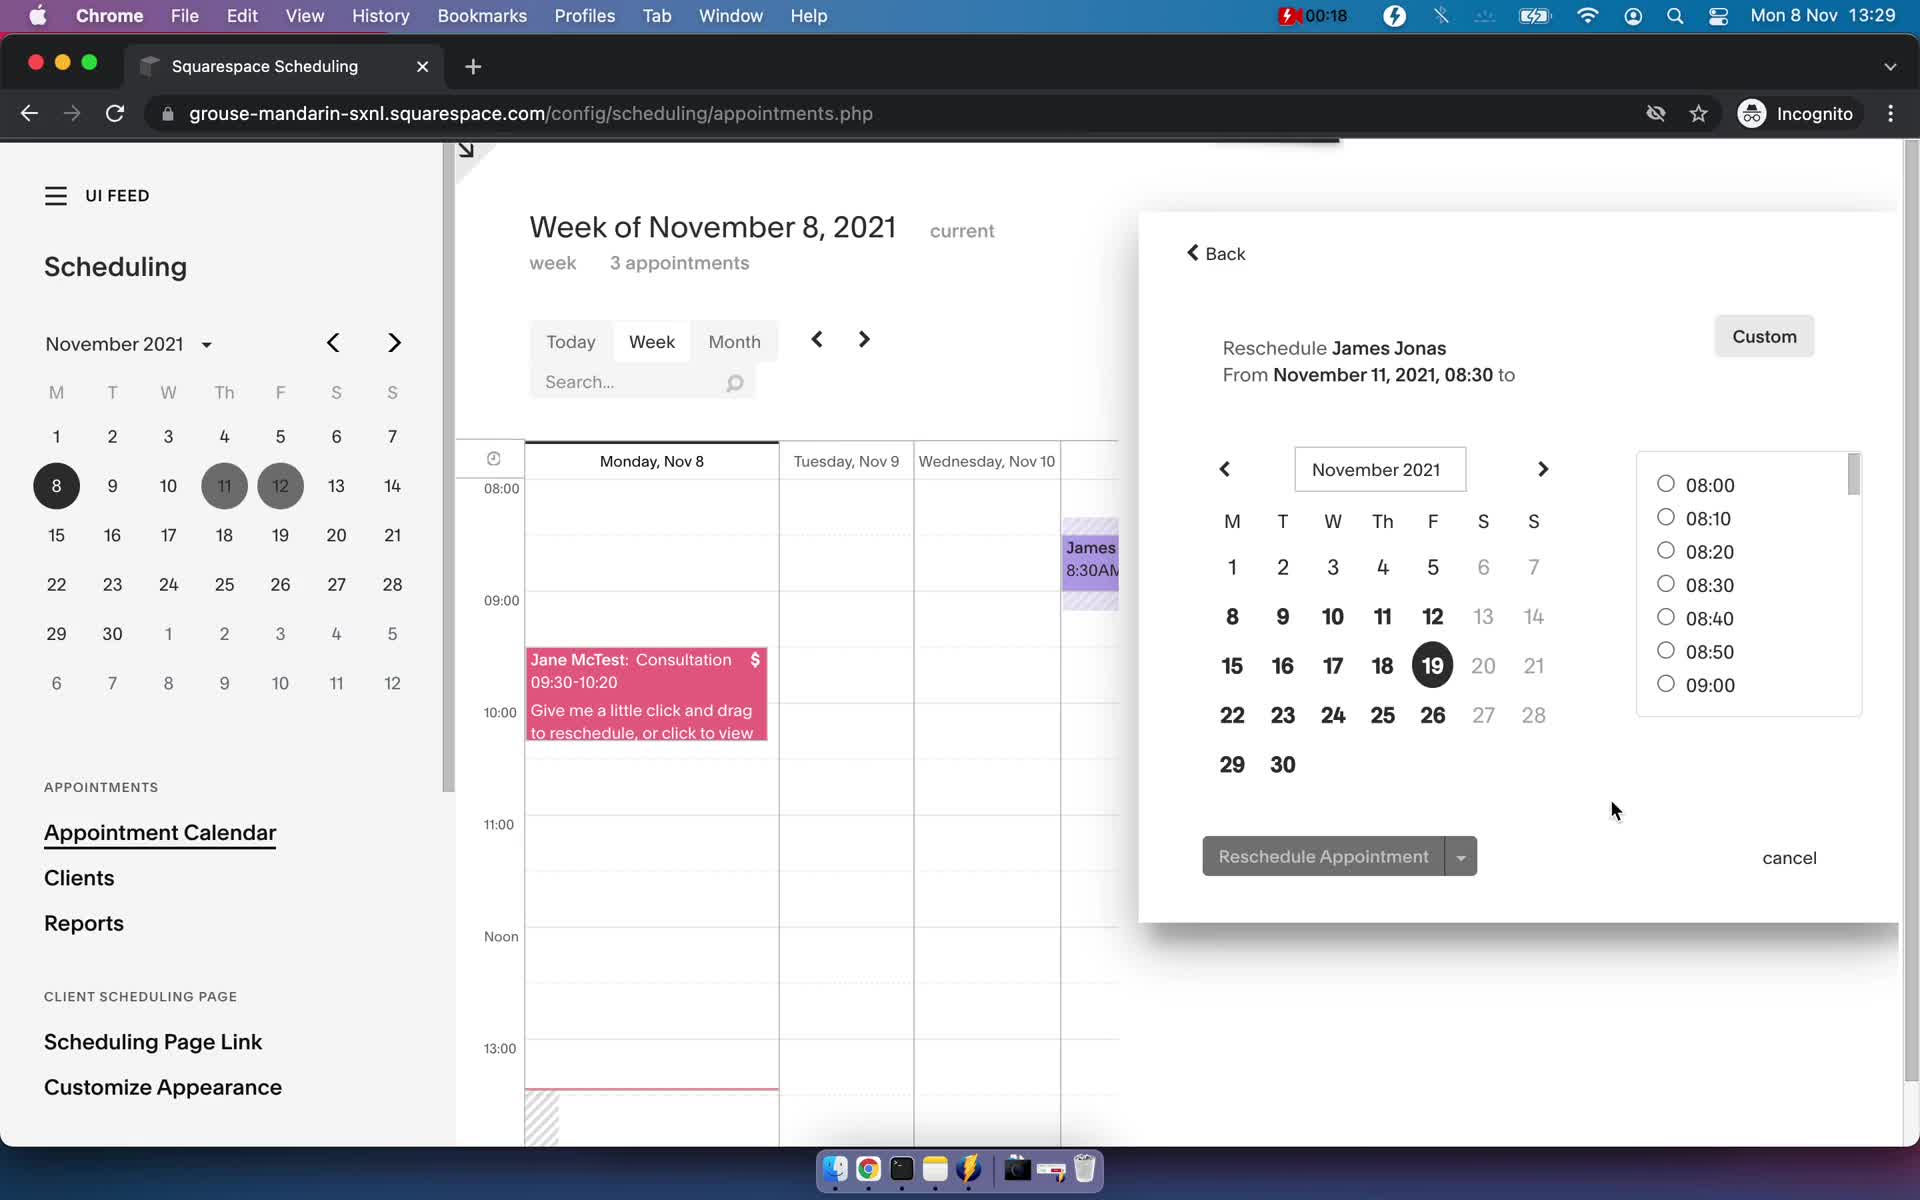Expand the Chrome tab search chevron

click(x=1890, y=66)
